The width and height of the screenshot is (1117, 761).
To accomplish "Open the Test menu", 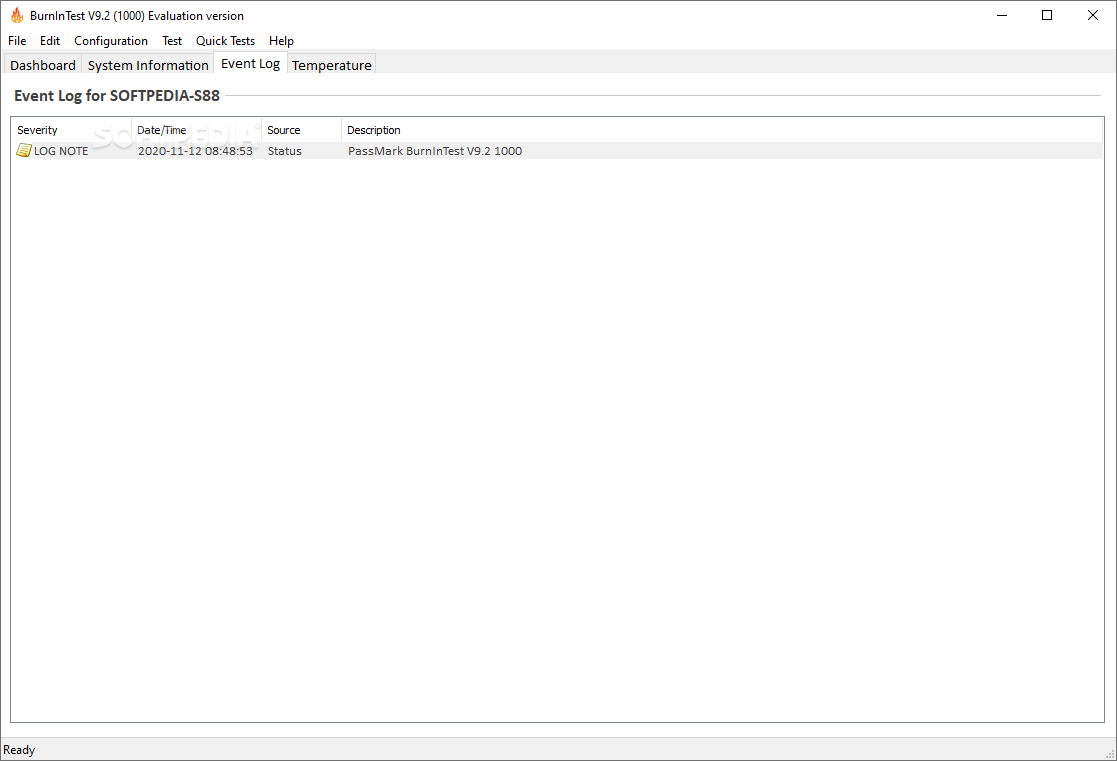I will click(172, 41).
